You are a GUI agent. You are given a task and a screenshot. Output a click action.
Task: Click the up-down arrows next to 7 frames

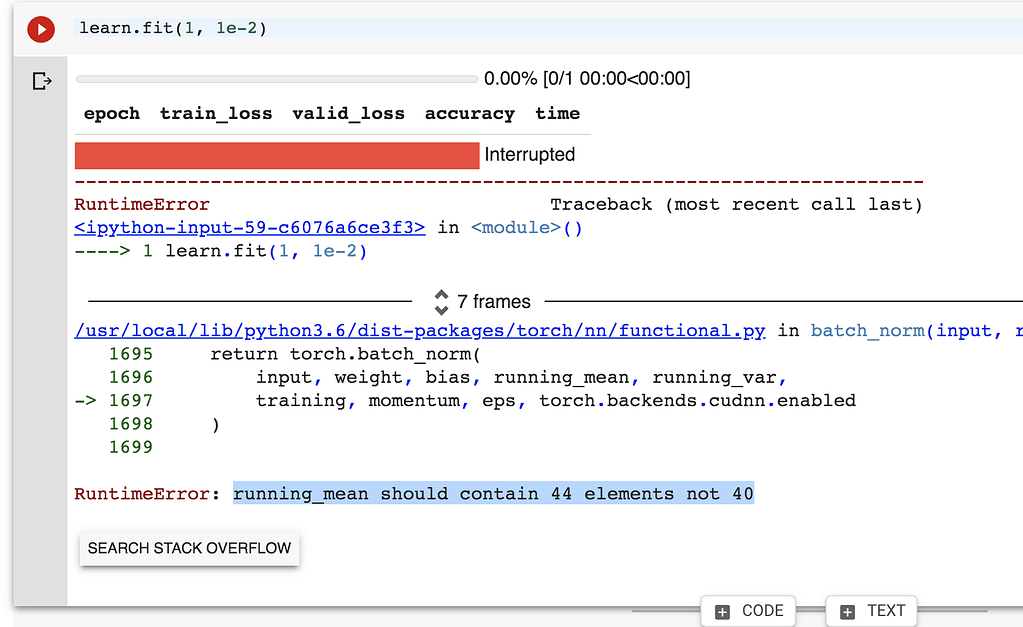[x=441, y=301]
